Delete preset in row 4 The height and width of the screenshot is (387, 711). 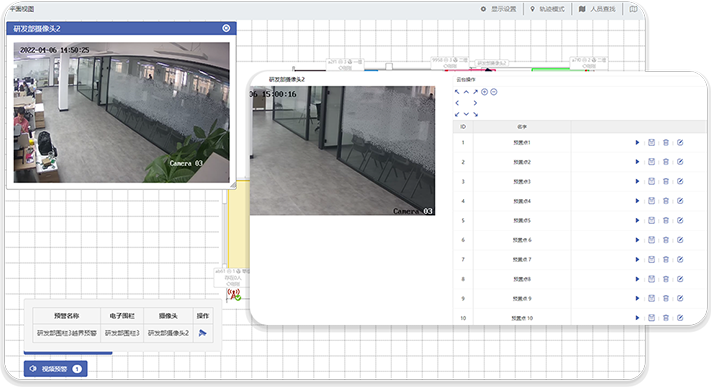tap(666, 201)
